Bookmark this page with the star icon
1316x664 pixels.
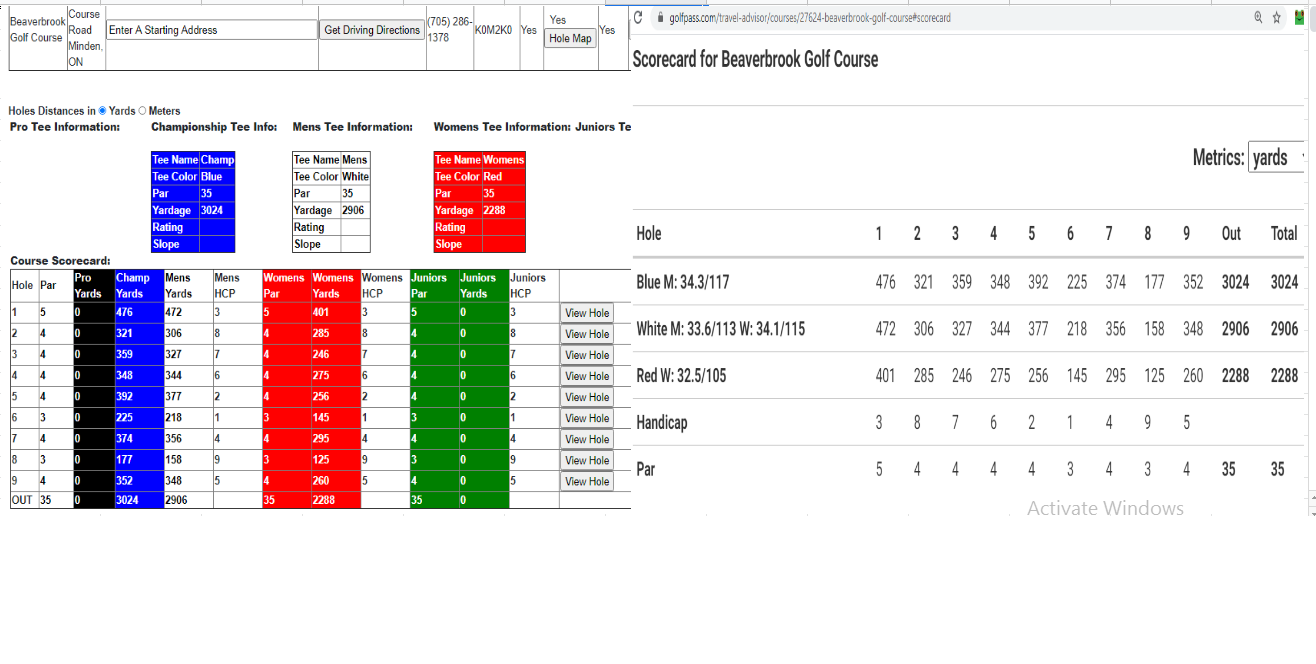(x=1277, y=18)
